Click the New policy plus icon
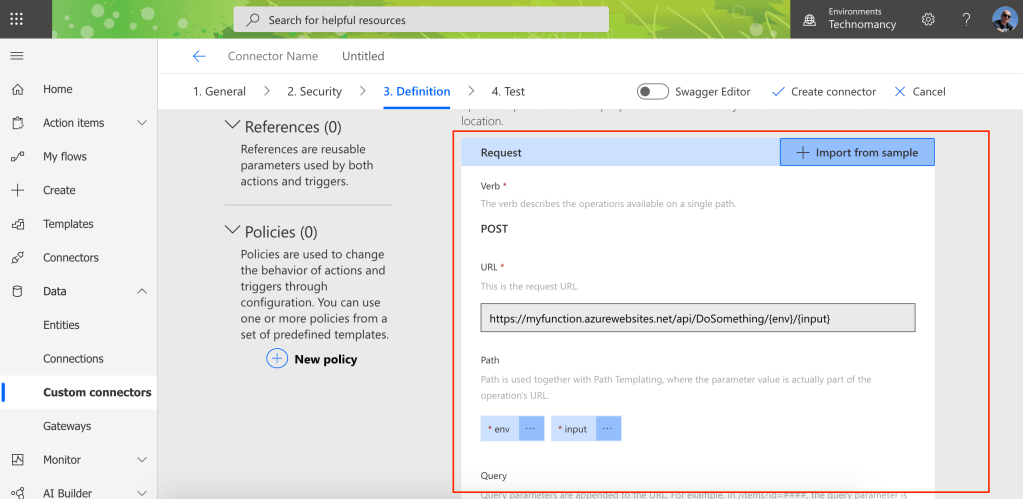Viewport: 1023px width, 499px height. pyautogui.click(x=277, y=359)
